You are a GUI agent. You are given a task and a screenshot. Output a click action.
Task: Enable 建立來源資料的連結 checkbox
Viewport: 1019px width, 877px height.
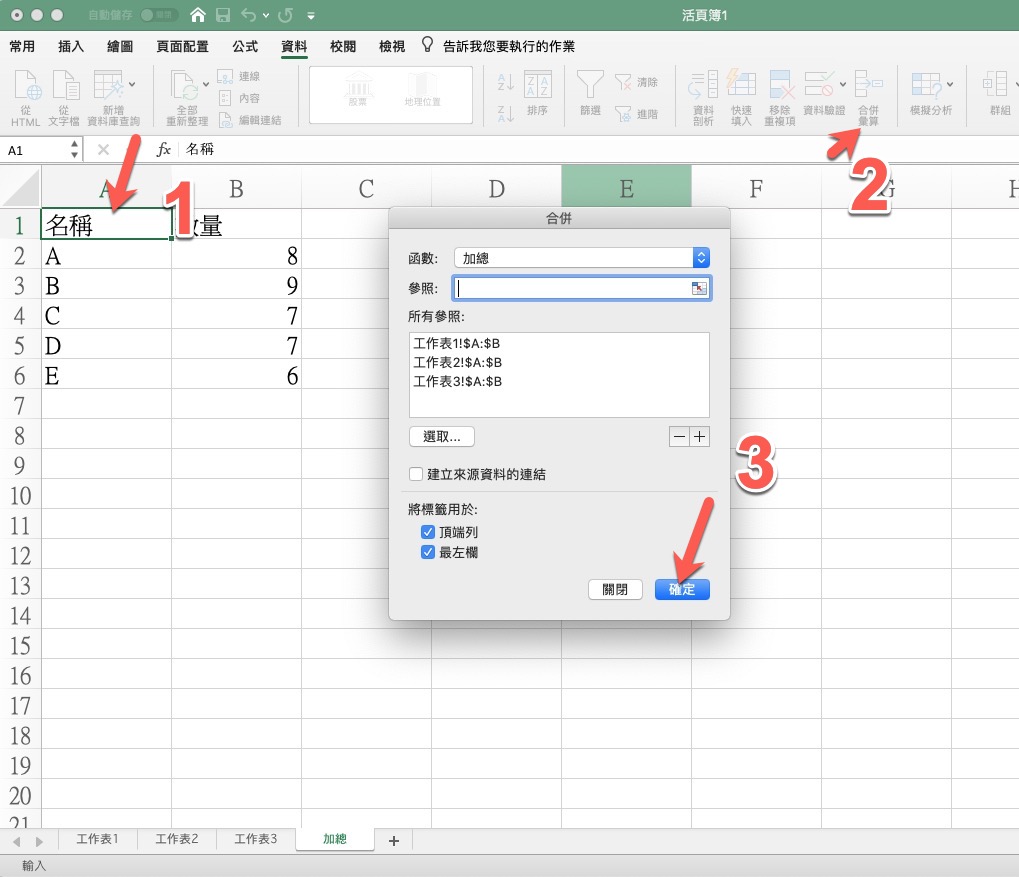coord(416,474)
